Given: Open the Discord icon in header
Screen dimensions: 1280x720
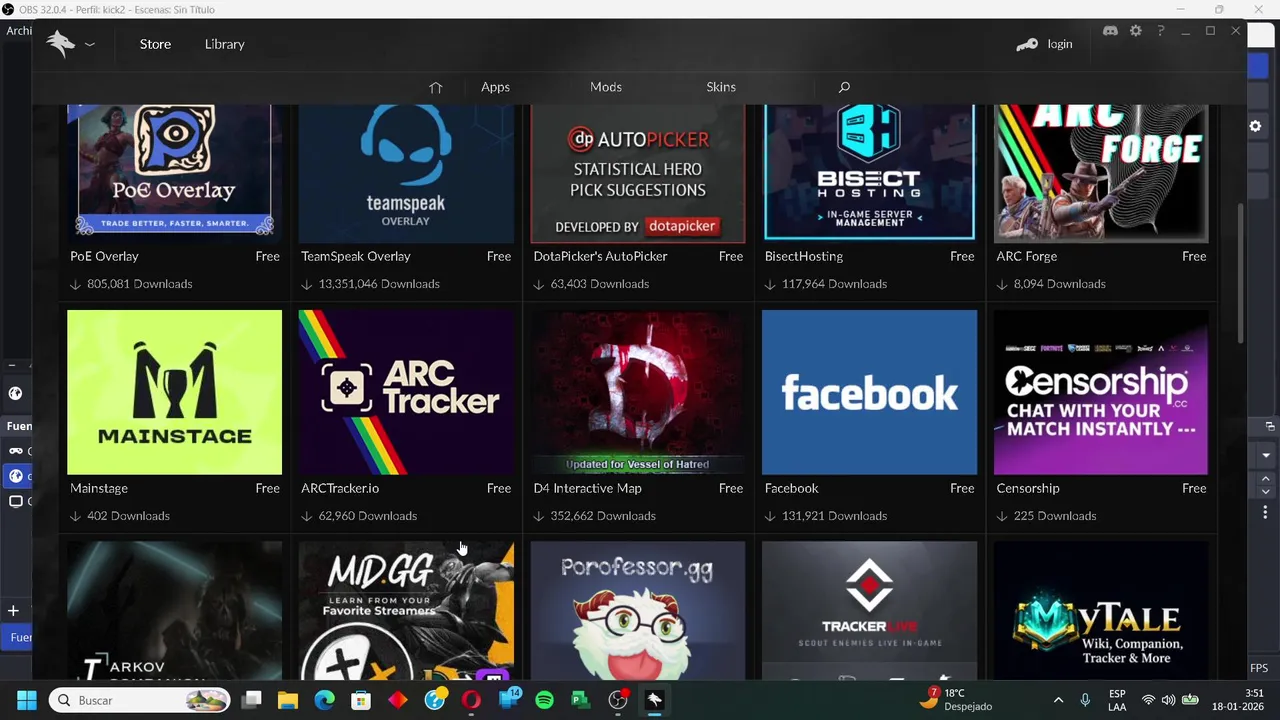Looking at the screenshot, I should [1110, 31].
